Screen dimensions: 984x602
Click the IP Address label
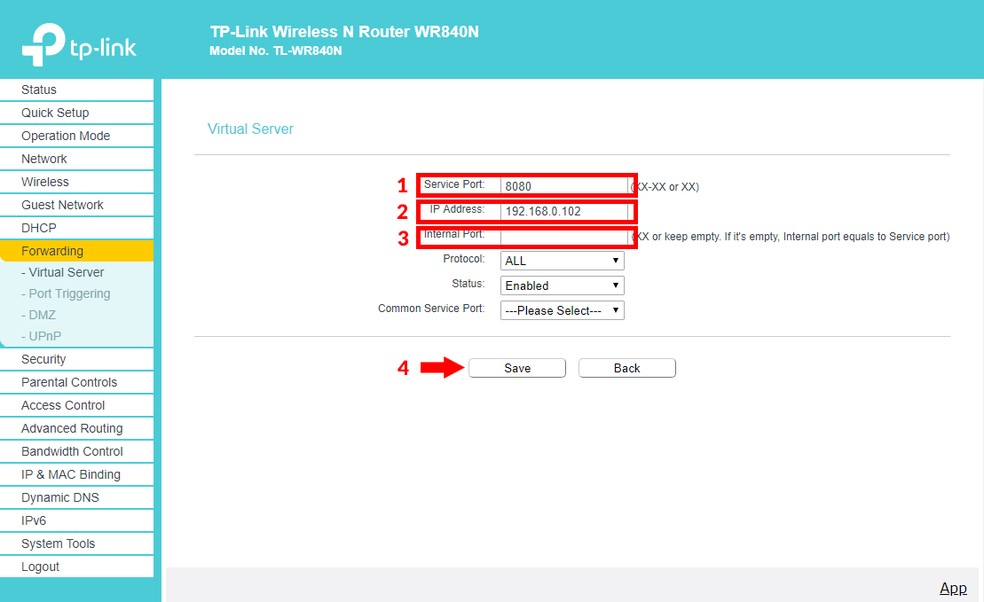point(457,209)
